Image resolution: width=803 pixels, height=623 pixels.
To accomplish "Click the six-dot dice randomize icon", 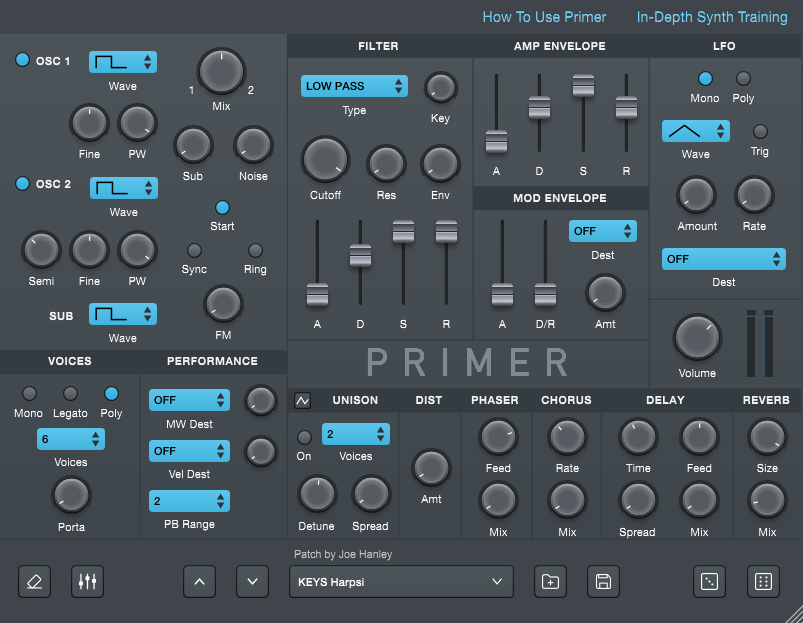I will click(x=763, y=581).
